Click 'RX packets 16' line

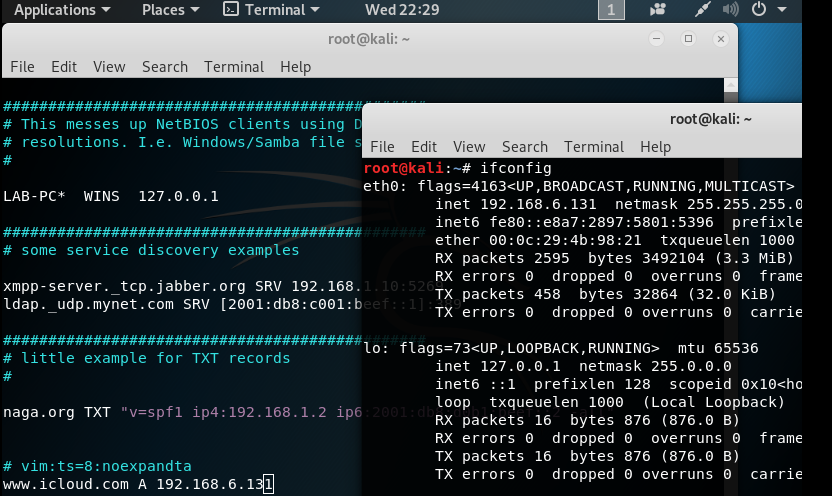click(x=587, y=420)
